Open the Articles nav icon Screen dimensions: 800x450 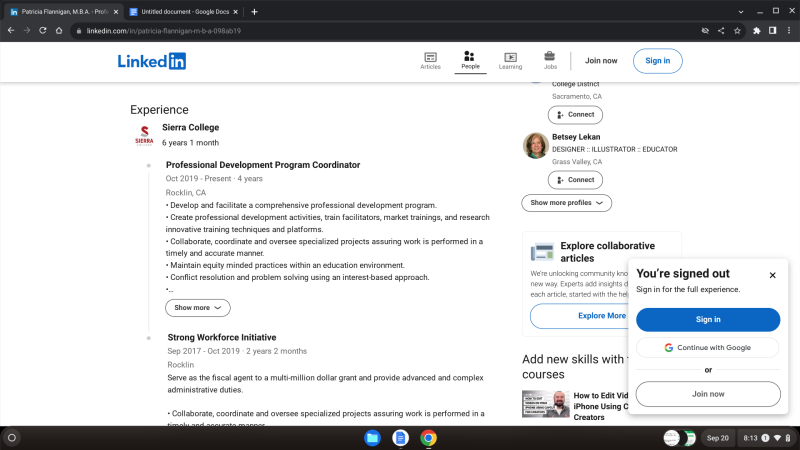[x=430, y=61]
